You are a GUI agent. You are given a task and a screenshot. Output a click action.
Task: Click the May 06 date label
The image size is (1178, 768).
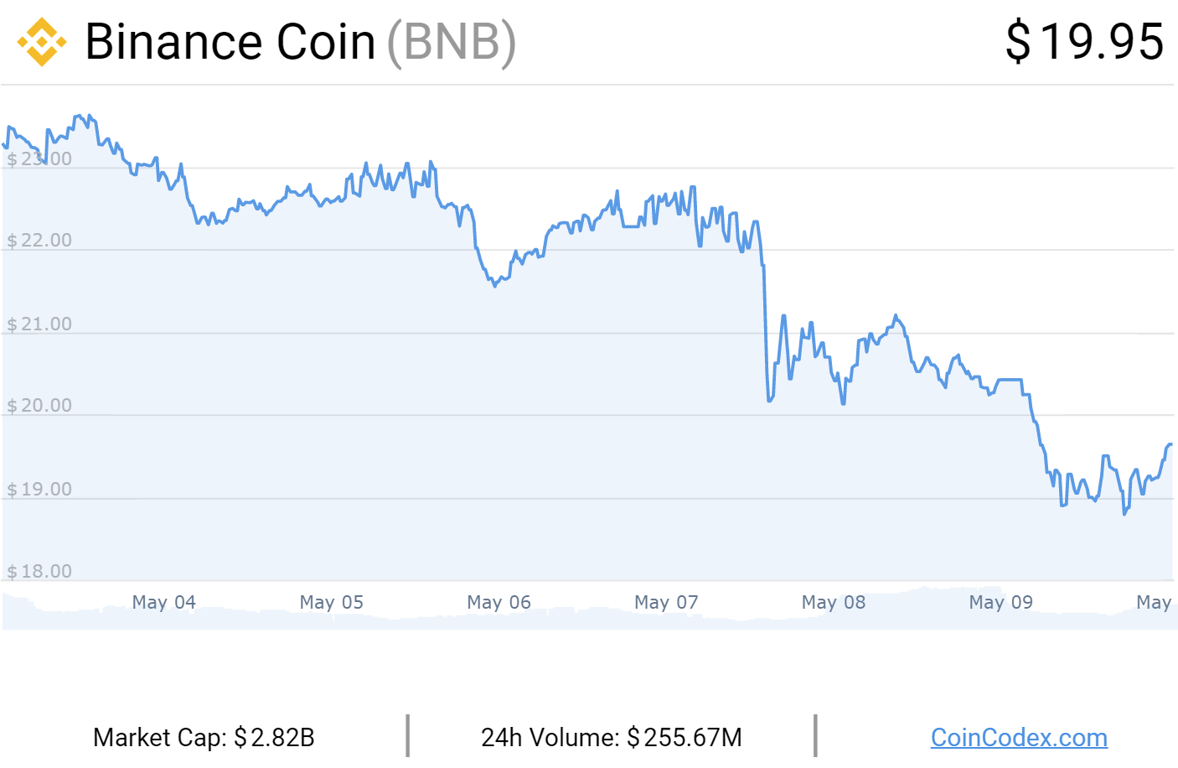498,602
